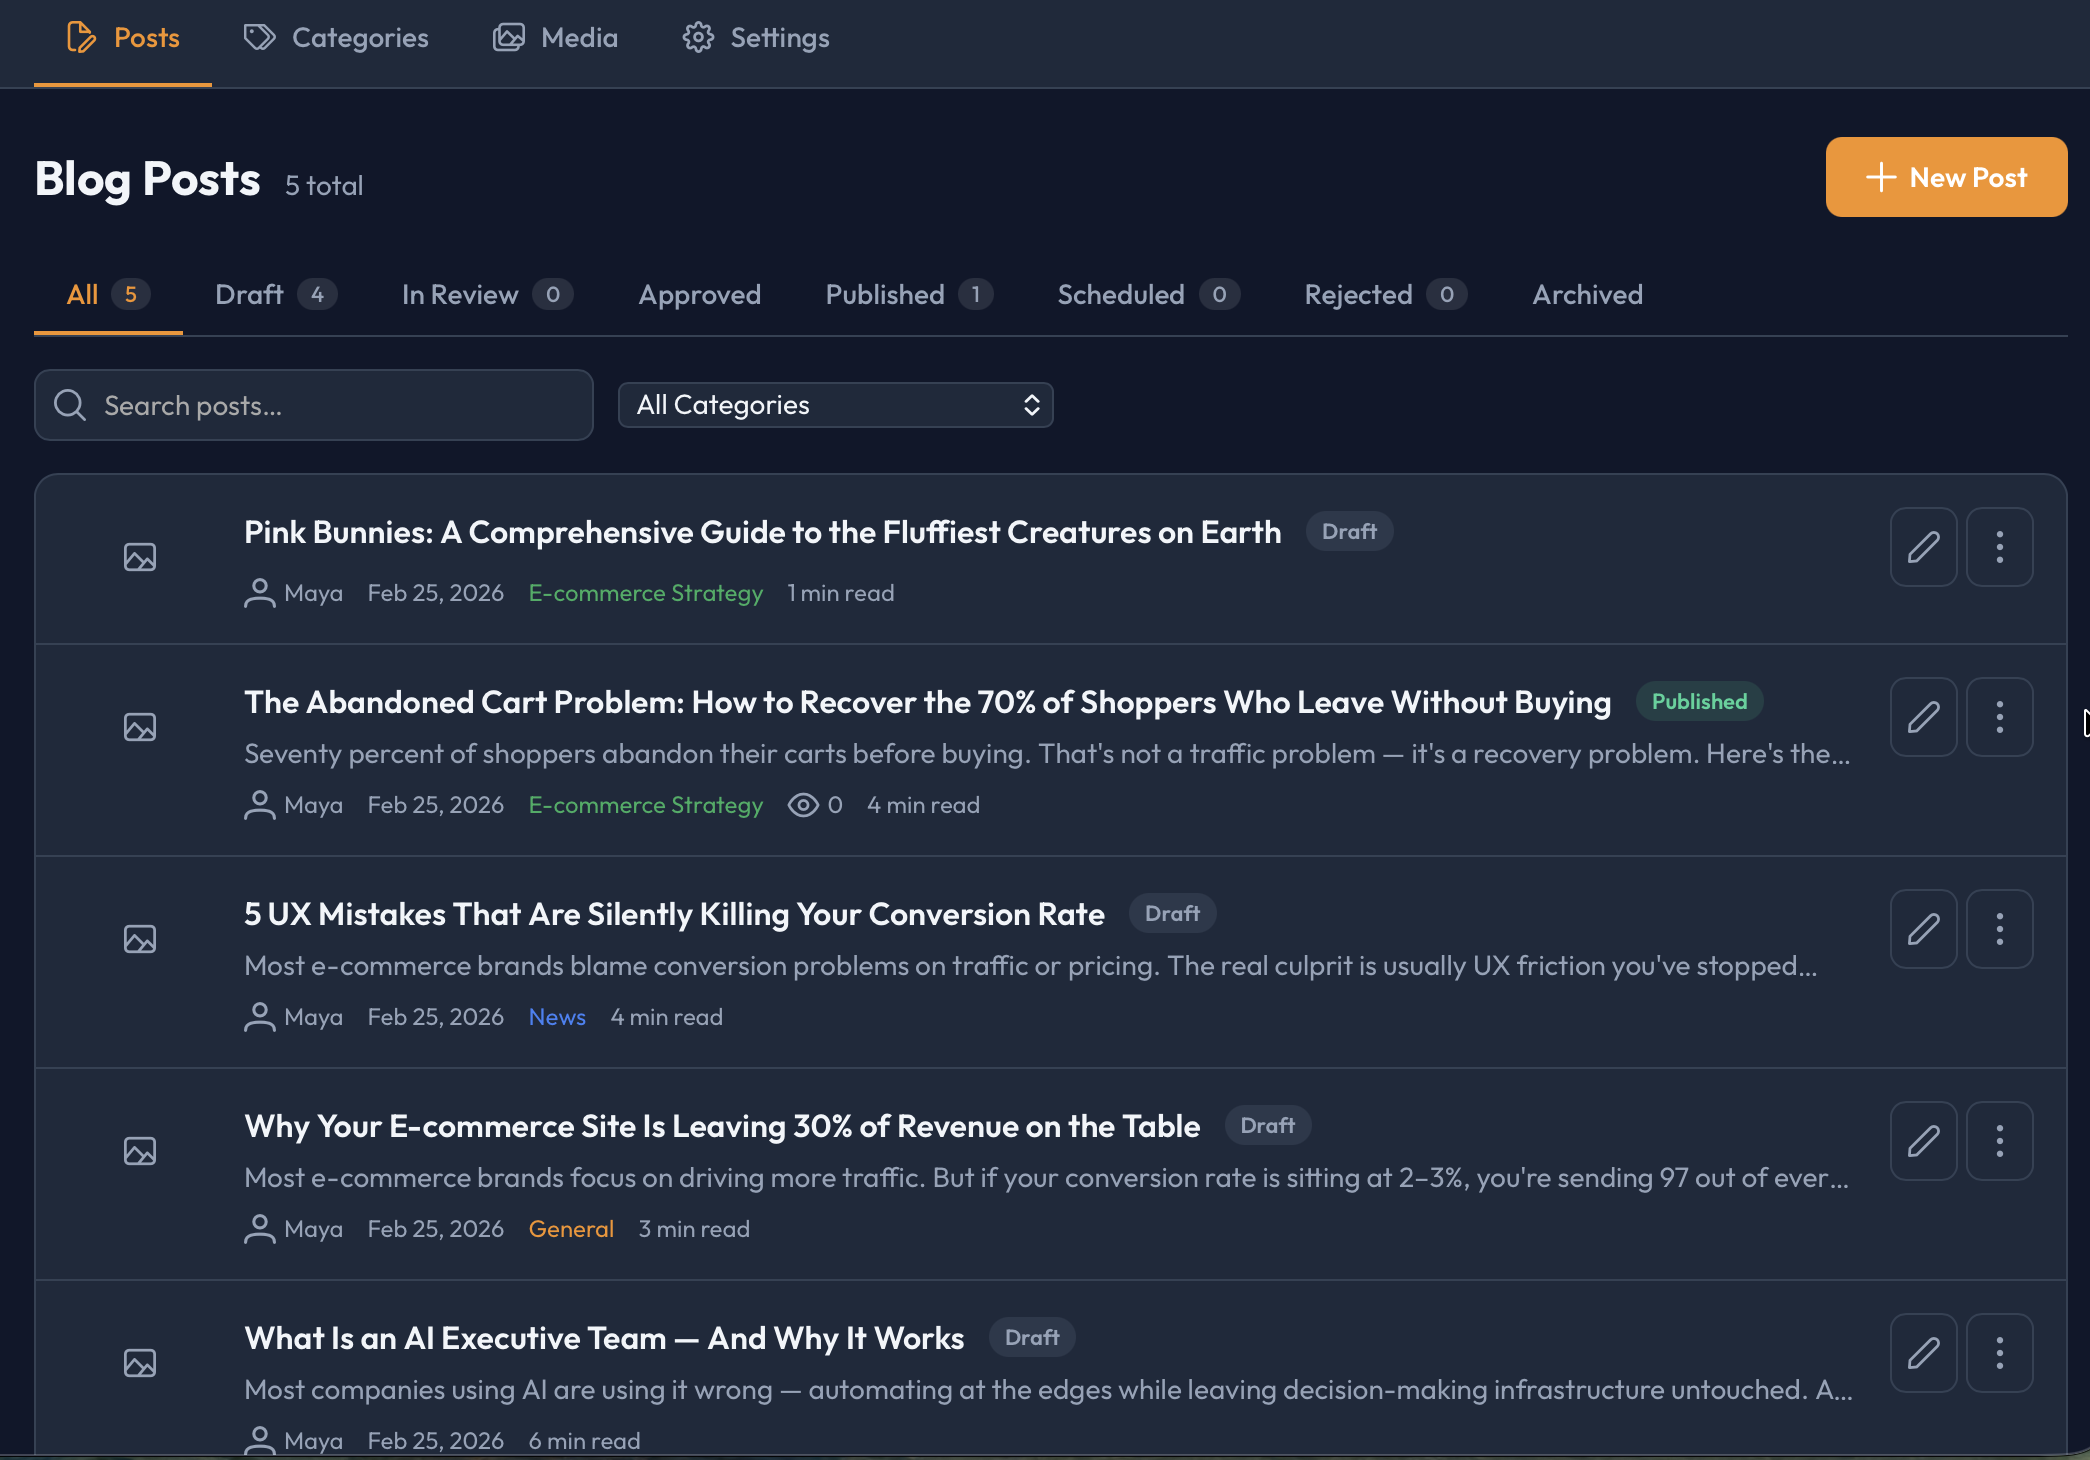Open the Archived tab

(1587, 294)
